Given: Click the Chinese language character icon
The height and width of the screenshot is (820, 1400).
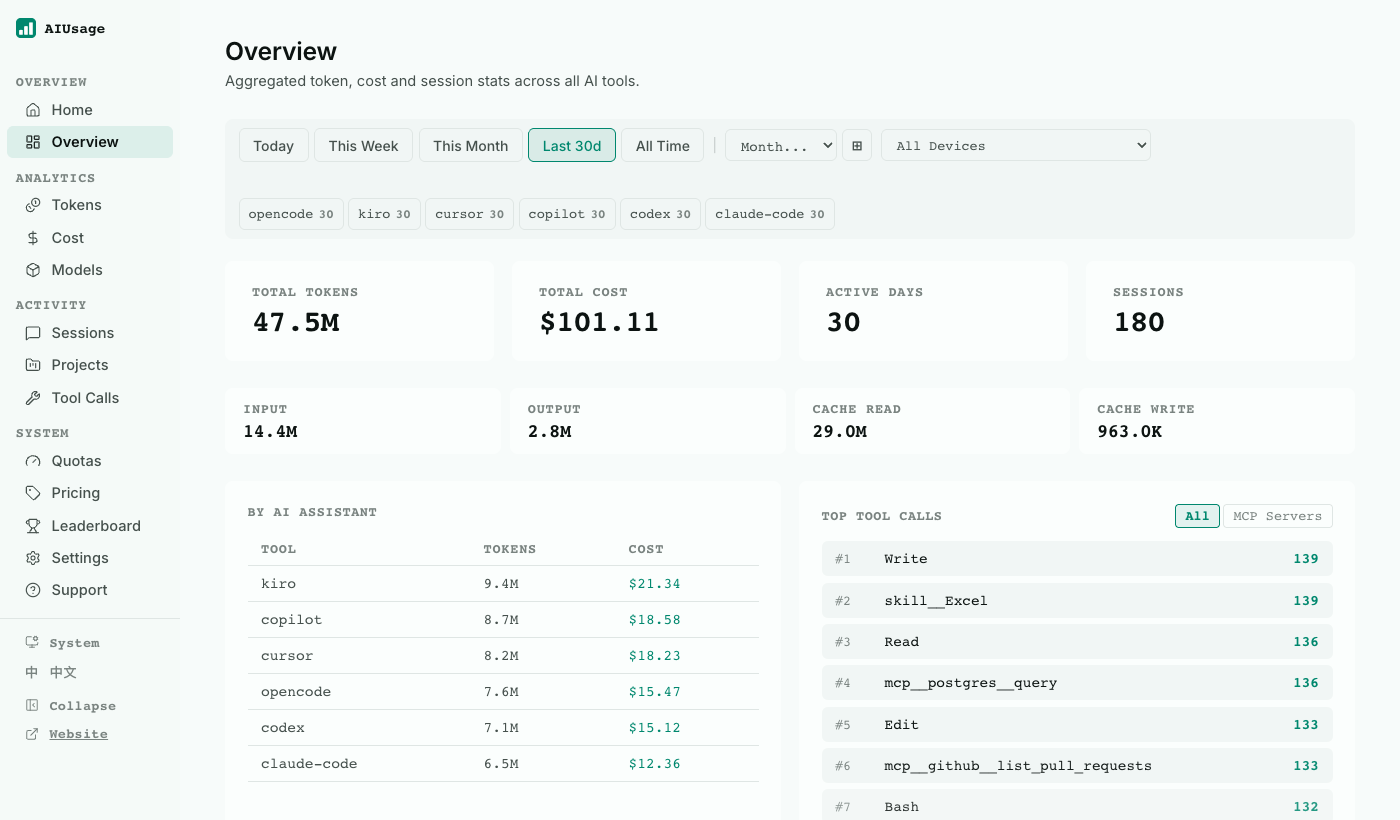Looking at the screenshot, I should (x=32, y=673).
